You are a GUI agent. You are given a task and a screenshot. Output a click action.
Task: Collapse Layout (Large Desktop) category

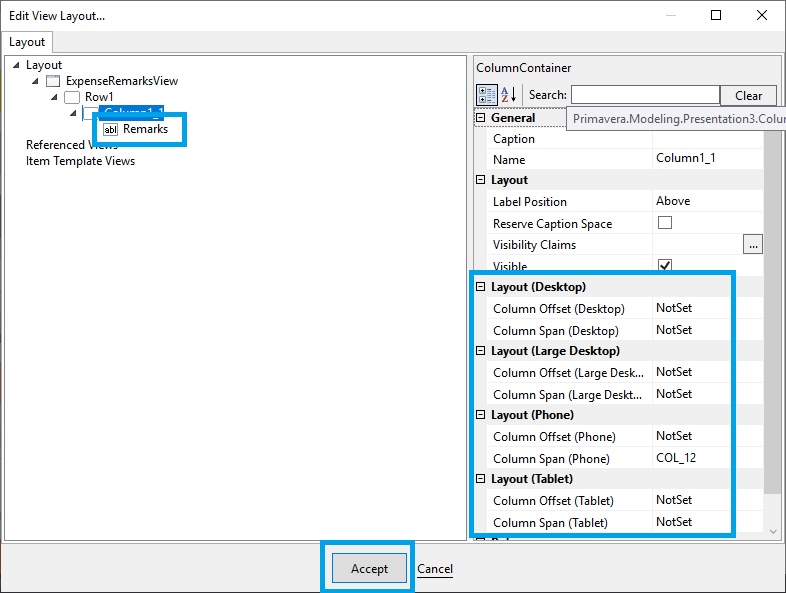480,350
